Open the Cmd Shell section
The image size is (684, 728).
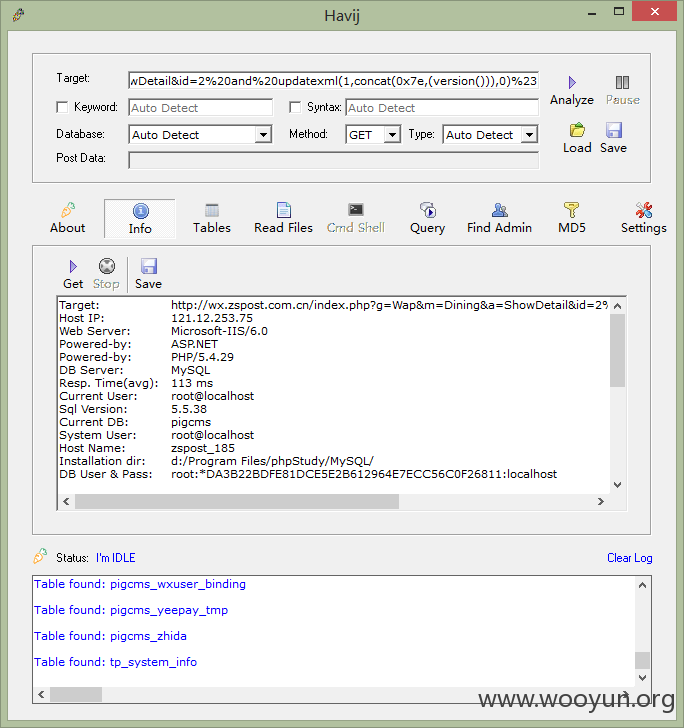click(356, 218)
